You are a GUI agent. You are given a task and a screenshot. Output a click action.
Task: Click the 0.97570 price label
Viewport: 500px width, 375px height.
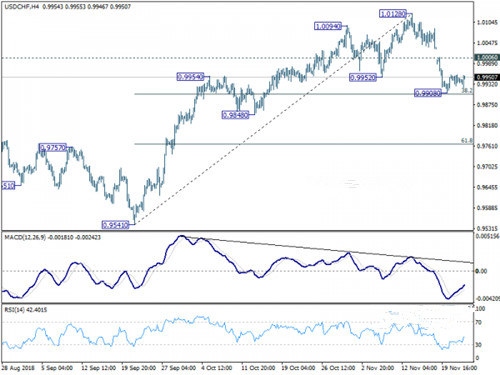[x=53, y=147]
